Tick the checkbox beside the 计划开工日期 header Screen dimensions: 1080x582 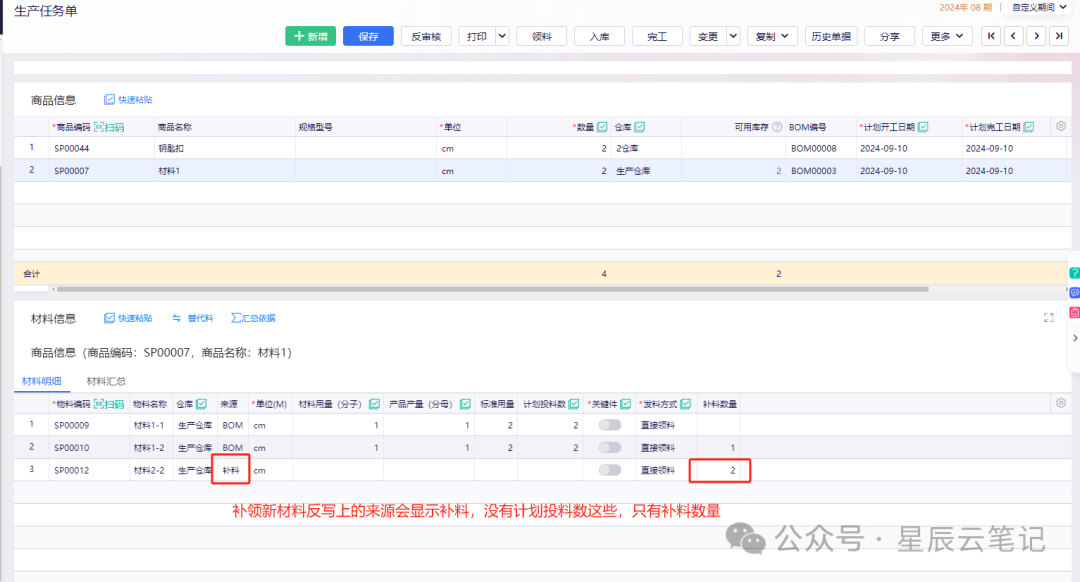[x=923, y=127]
